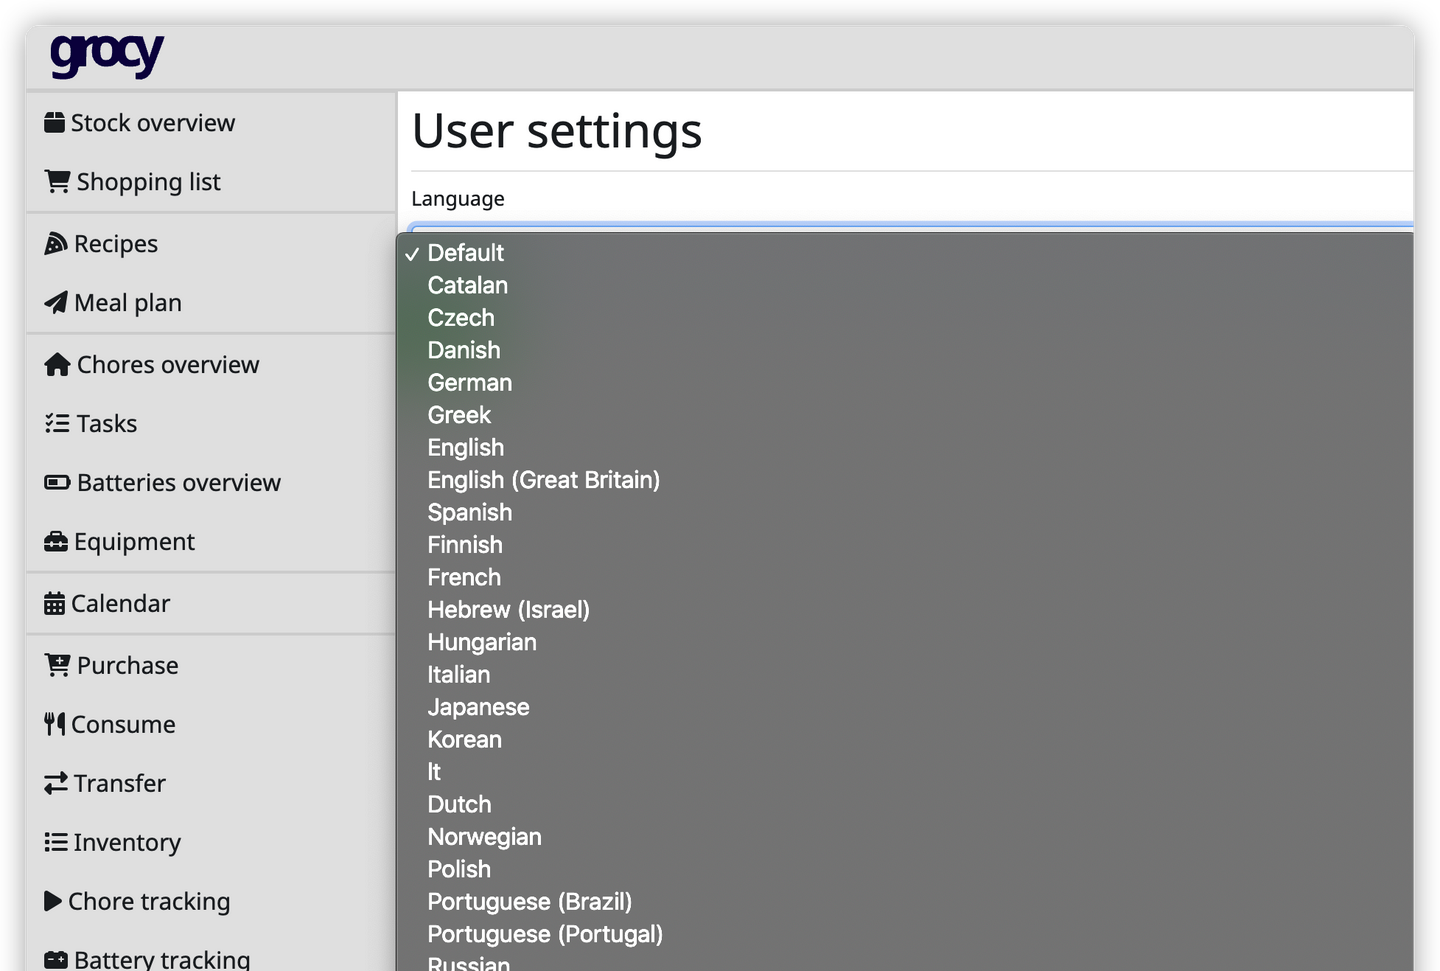Click the Chores overview house icon
1440x971 pixels.
57,365
